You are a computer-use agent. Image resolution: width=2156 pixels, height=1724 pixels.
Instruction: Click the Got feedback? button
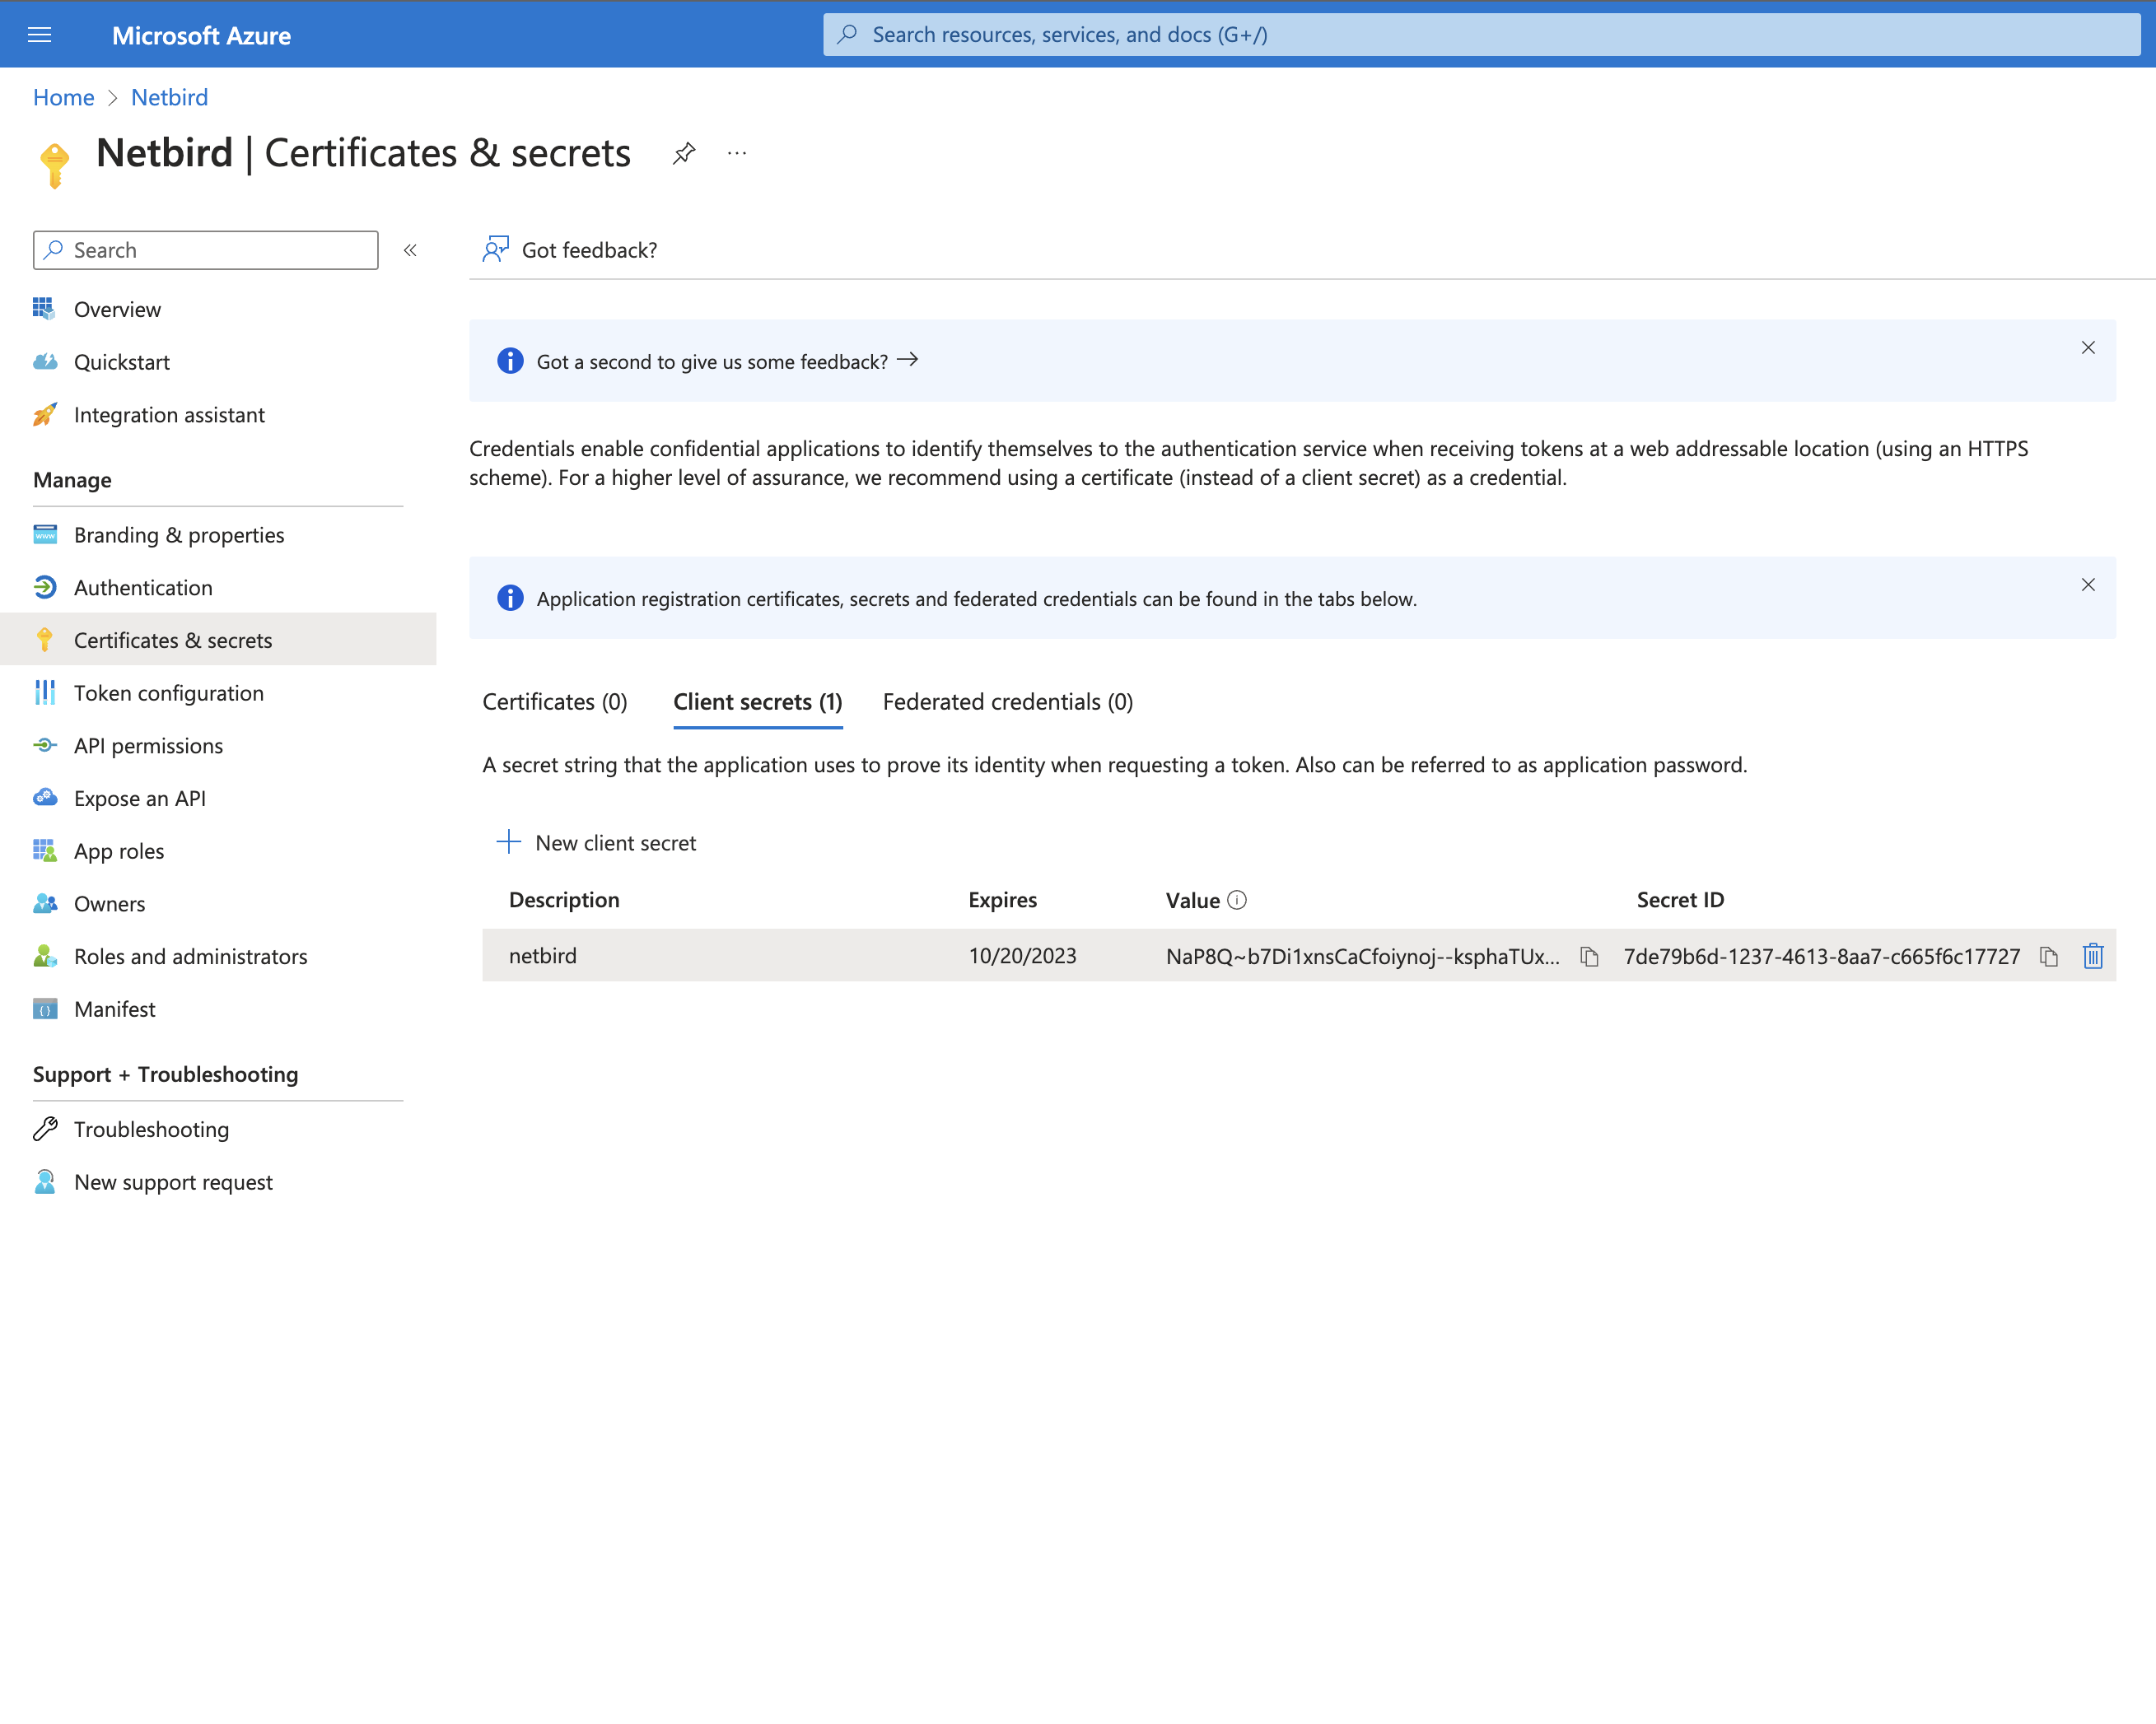click(570, 250)
